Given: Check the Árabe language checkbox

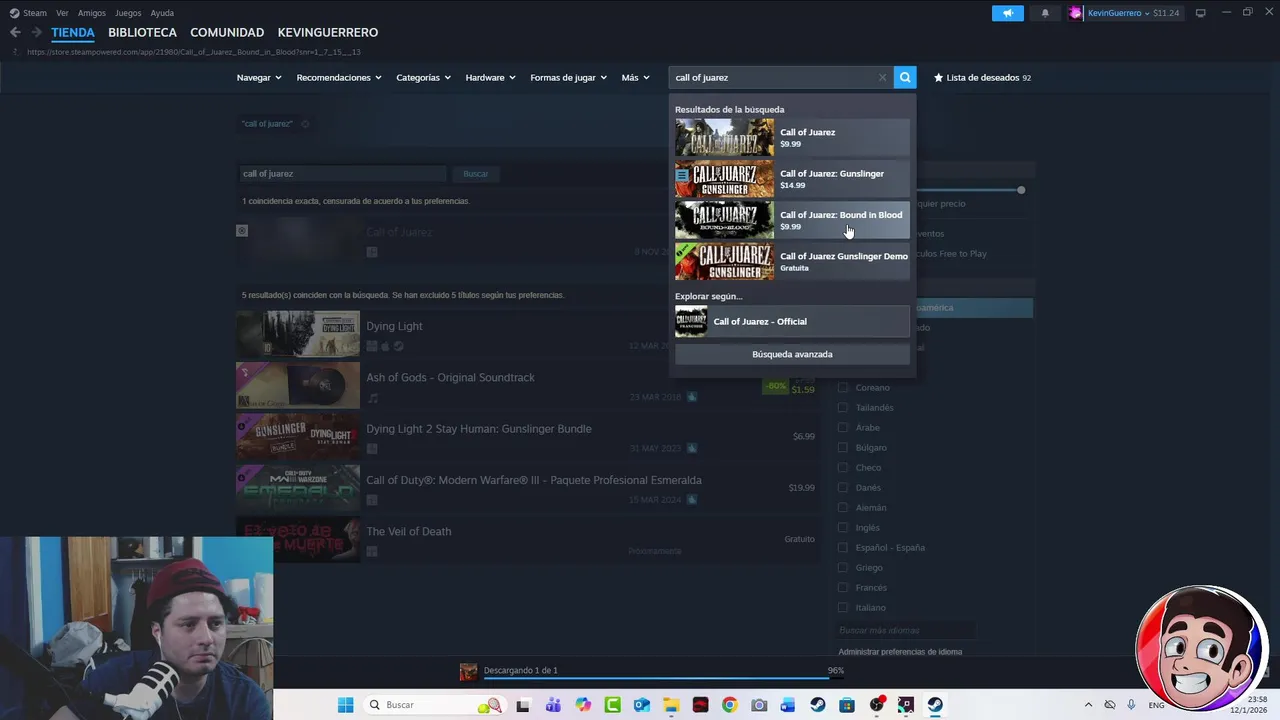Looking at the screenshot, I should 842,427.
